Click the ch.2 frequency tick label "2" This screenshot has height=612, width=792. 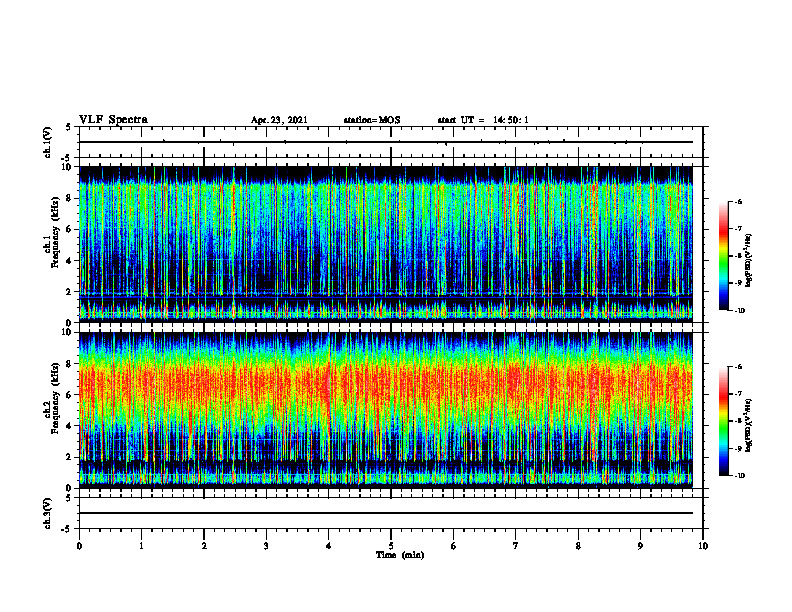click(x=70, y=457)
